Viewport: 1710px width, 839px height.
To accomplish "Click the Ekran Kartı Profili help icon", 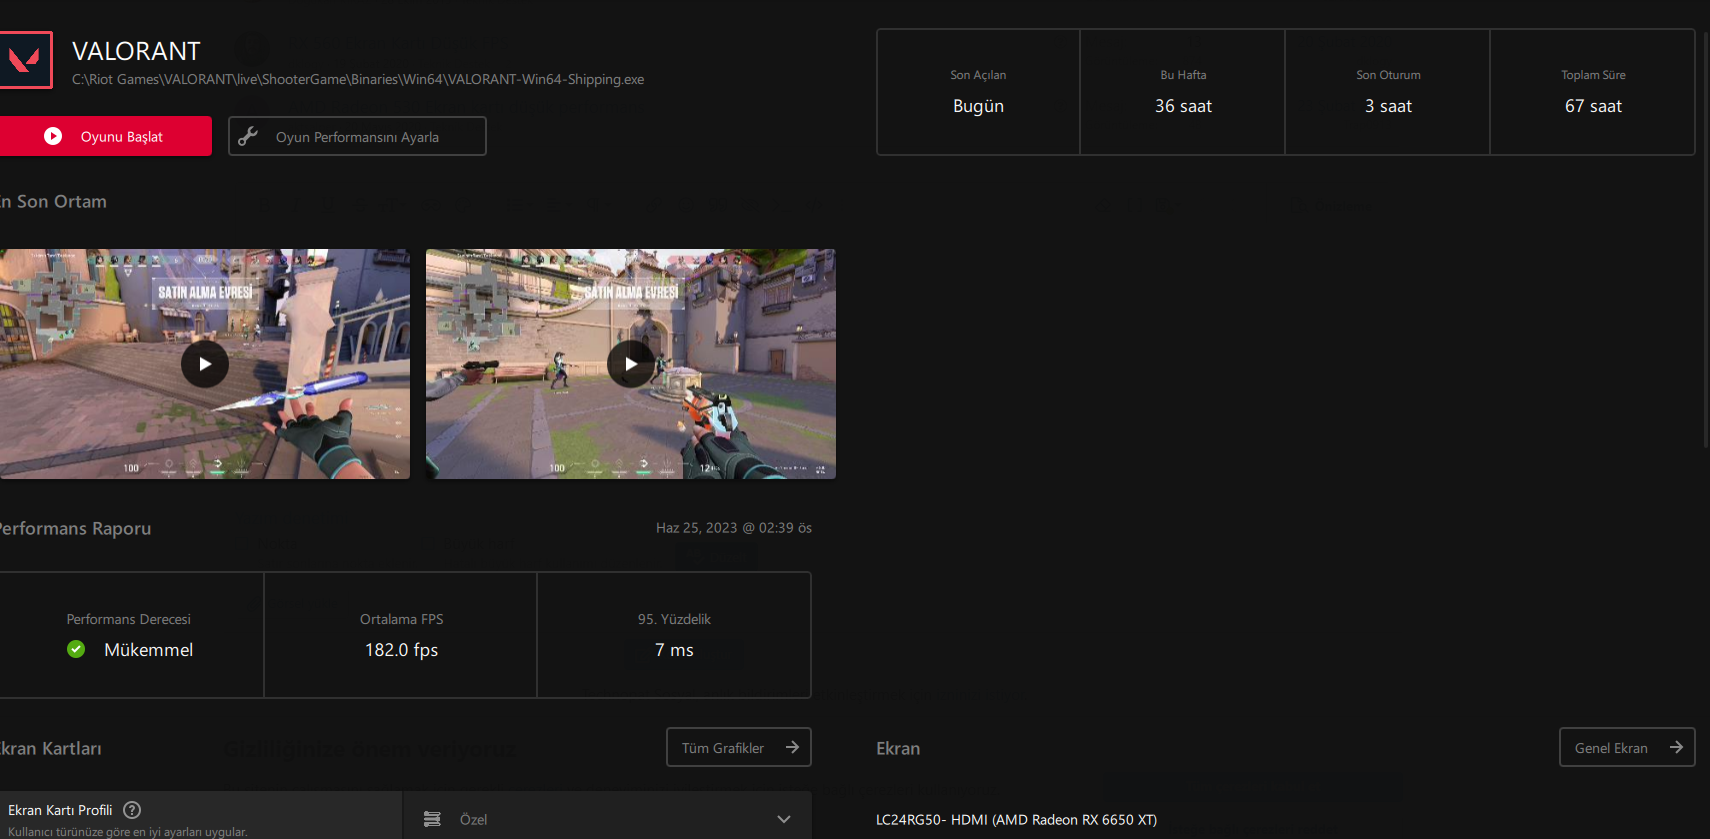I will pos(132,810).
